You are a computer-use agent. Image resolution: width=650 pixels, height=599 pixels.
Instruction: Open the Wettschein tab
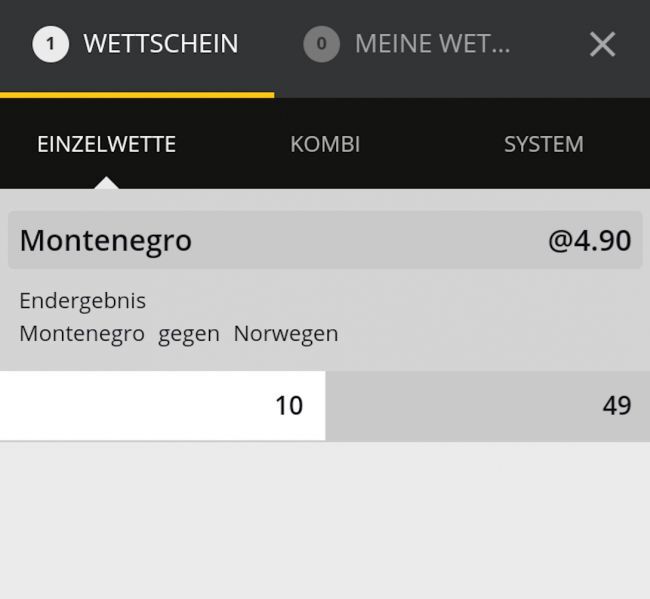(x=160, y=44)
